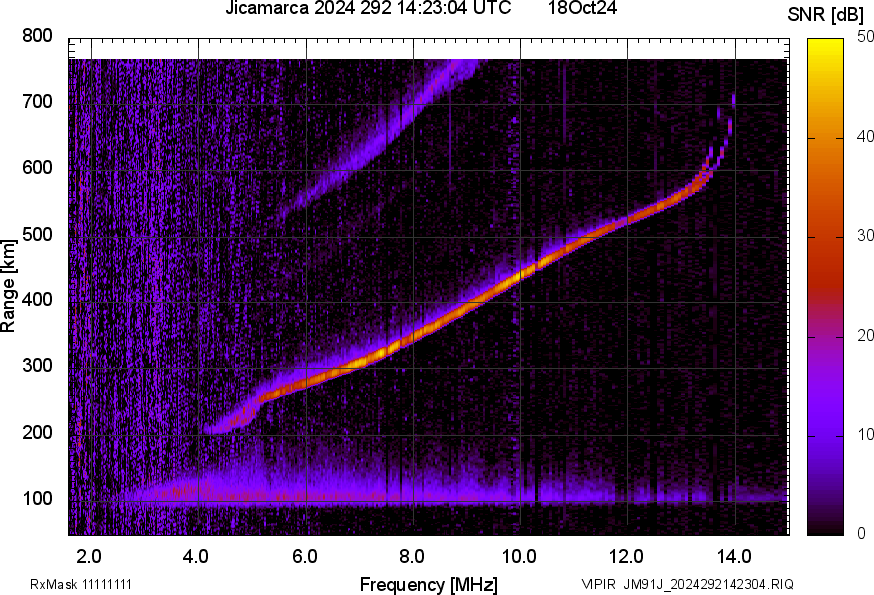This screenshot has height=595, width=874.
Task: Click the frequency tick label '8.0'
Action: [411, 556]
